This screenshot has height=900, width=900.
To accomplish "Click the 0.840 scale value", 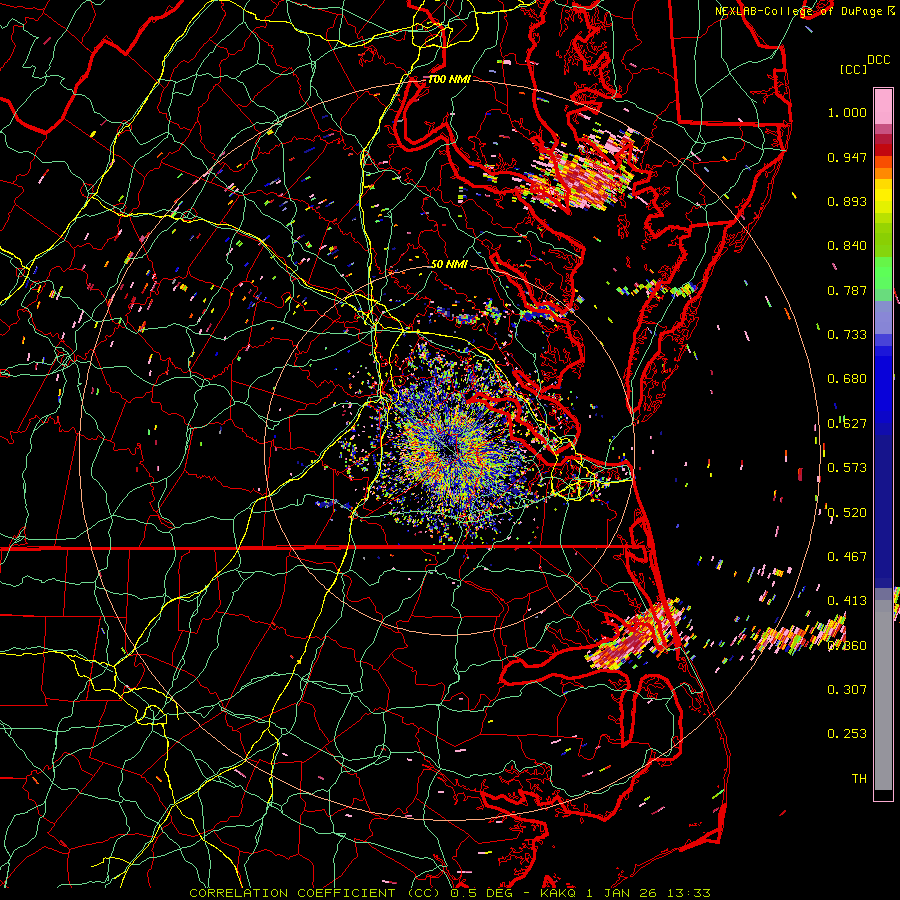I will tap(847, 246).
